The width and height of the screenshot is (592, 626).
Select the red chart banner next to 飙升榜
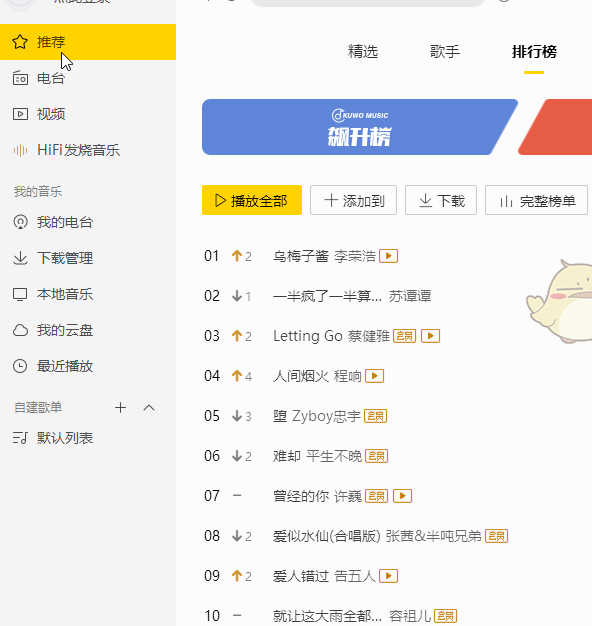pos(559,127)
